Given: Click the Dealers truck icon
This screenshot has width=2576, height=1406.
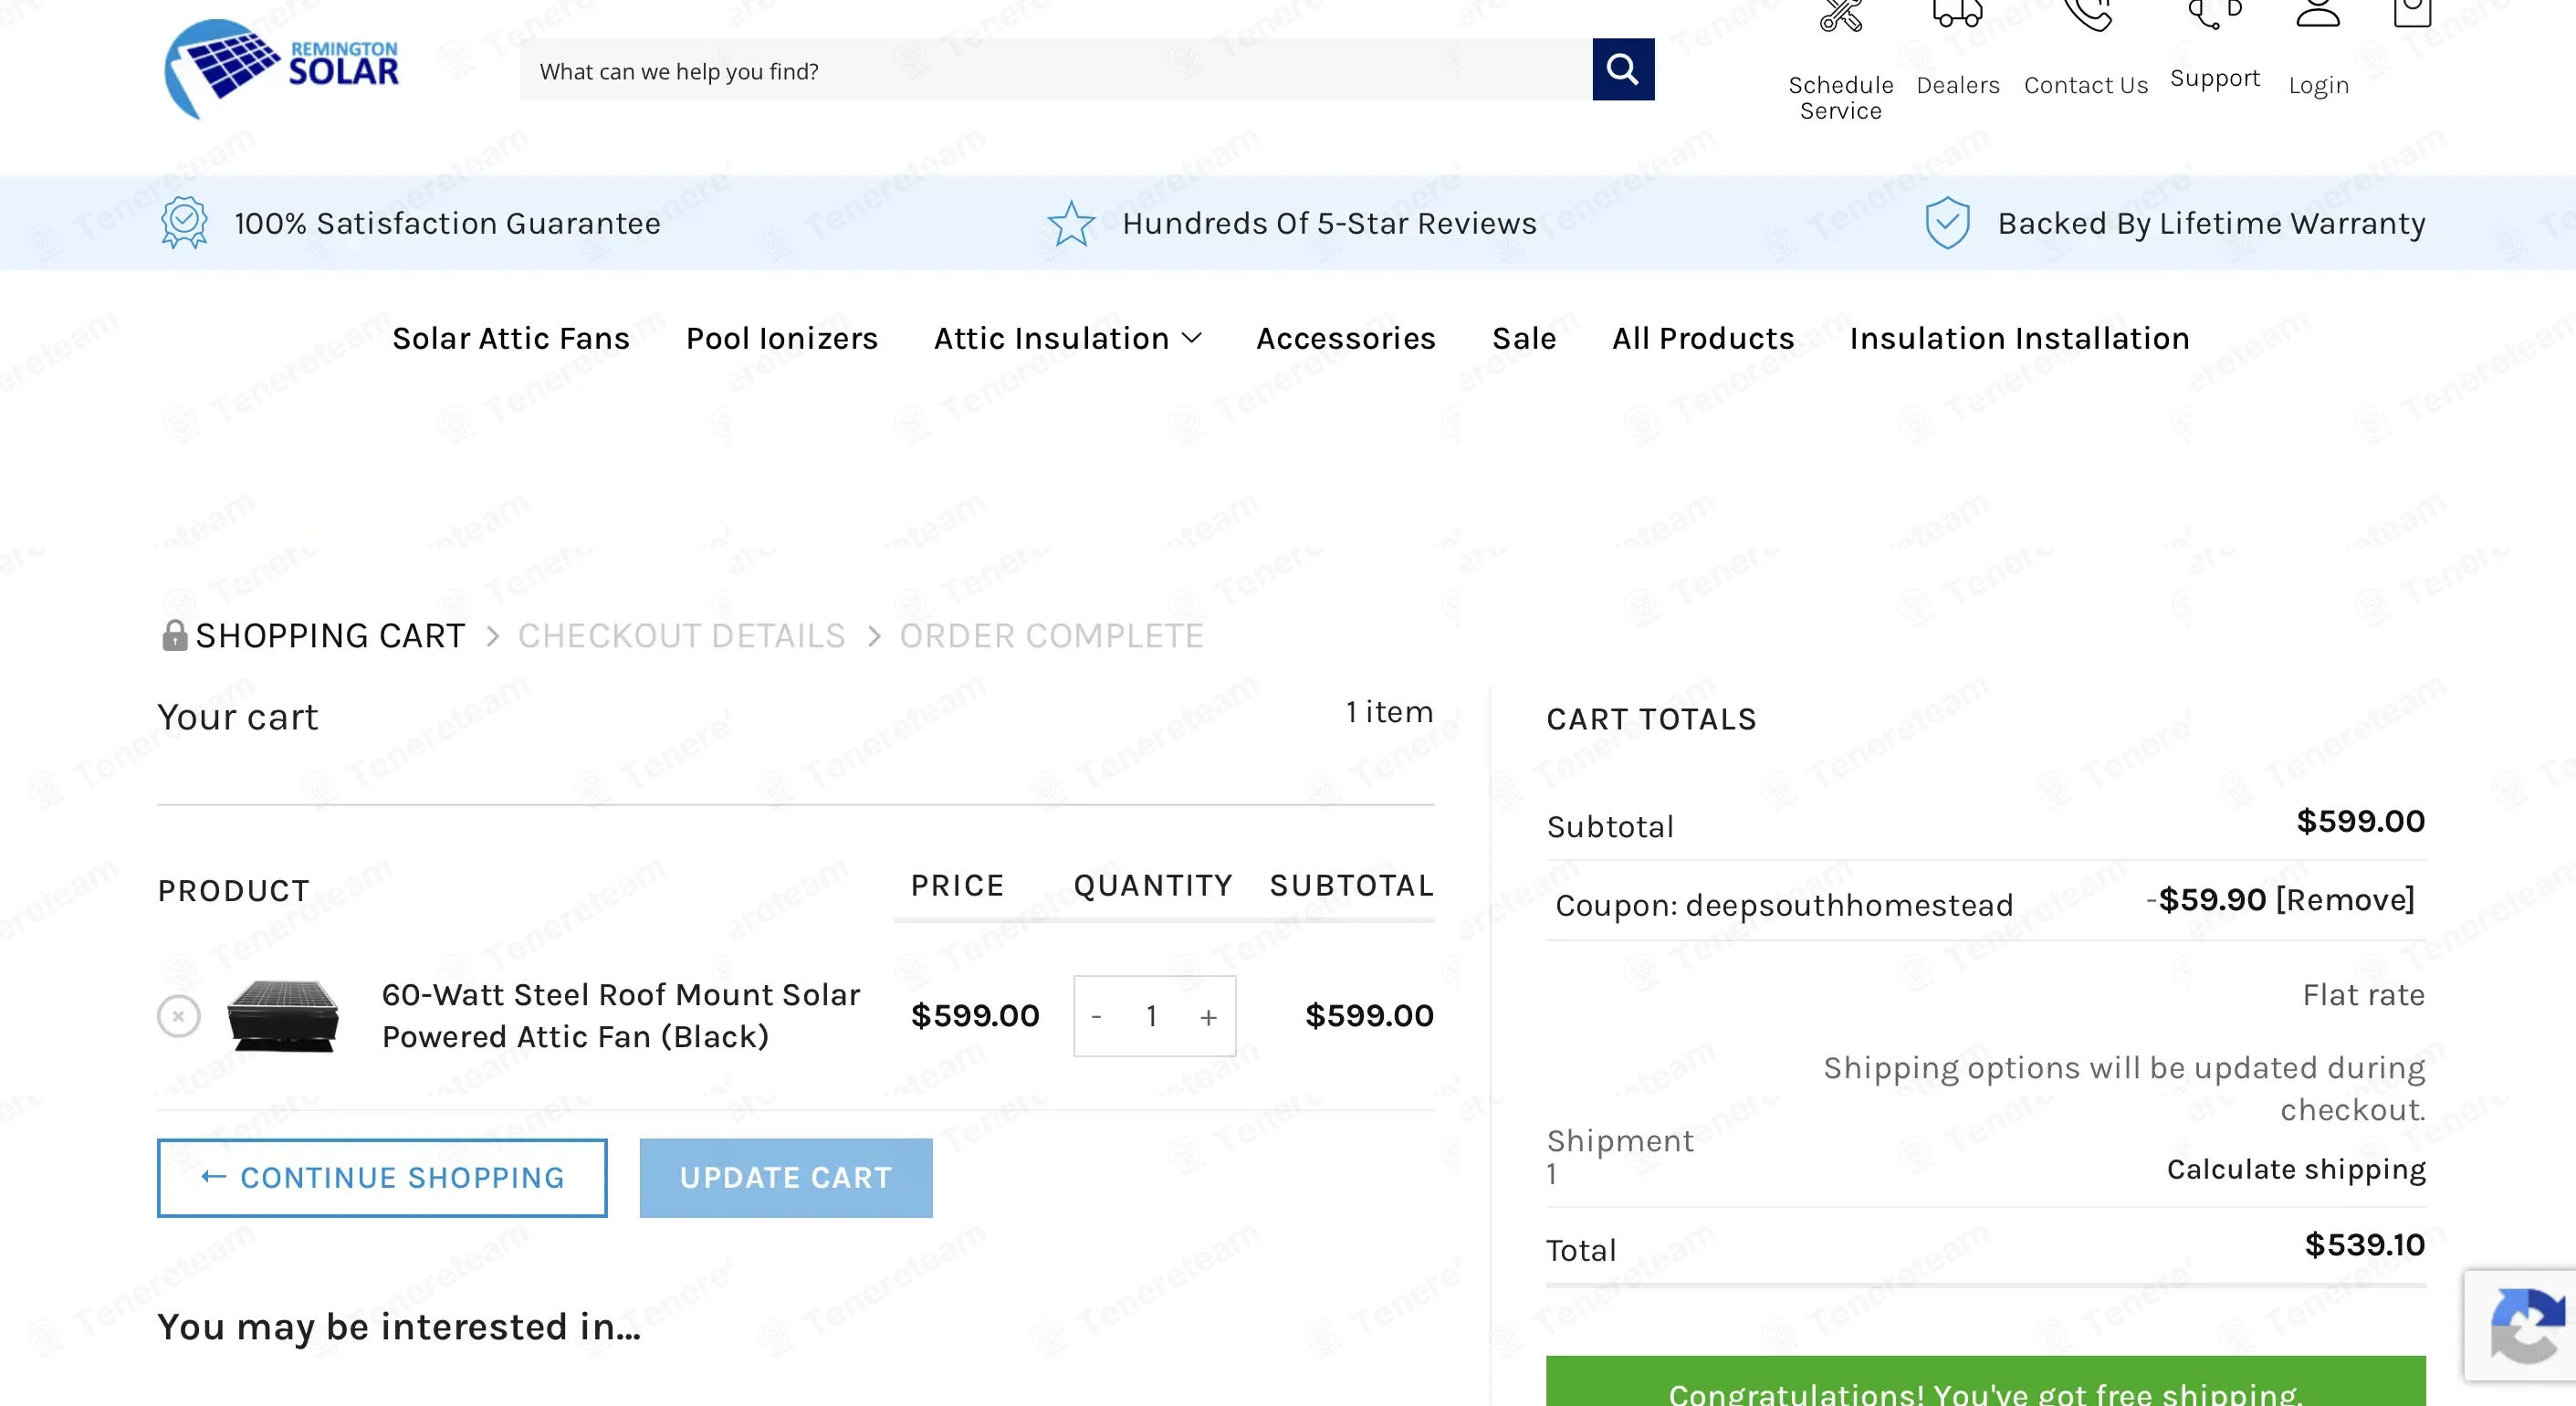Looking at the screenshot, I should pyautogui.click(x=1957, y=12).
